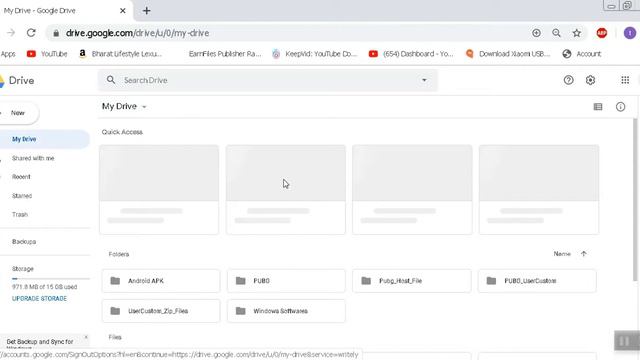Open Storage in sidebar
640x360 pixels.
click(23, 269)
